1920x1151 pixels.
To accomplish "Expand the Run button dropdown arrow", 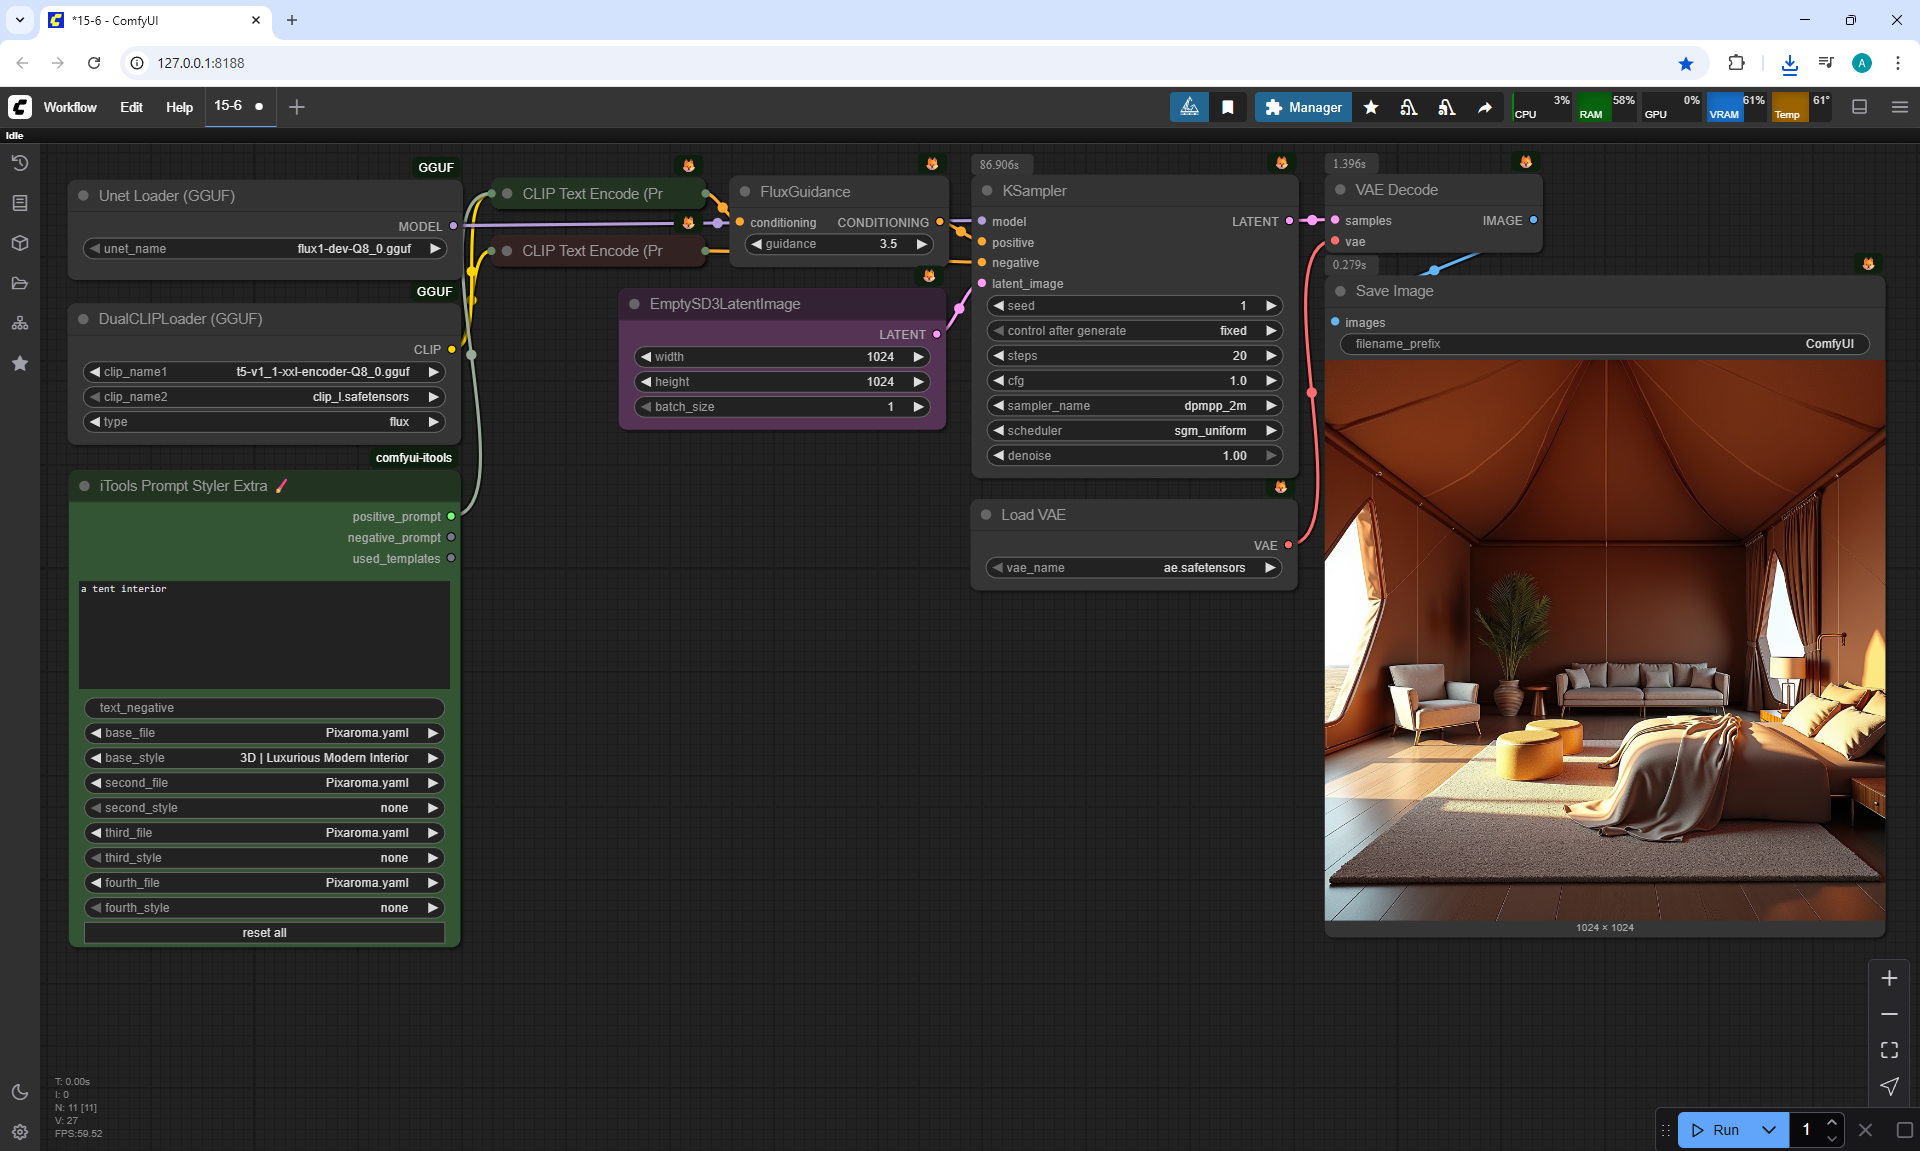I will click(x=1768, y=1130).
